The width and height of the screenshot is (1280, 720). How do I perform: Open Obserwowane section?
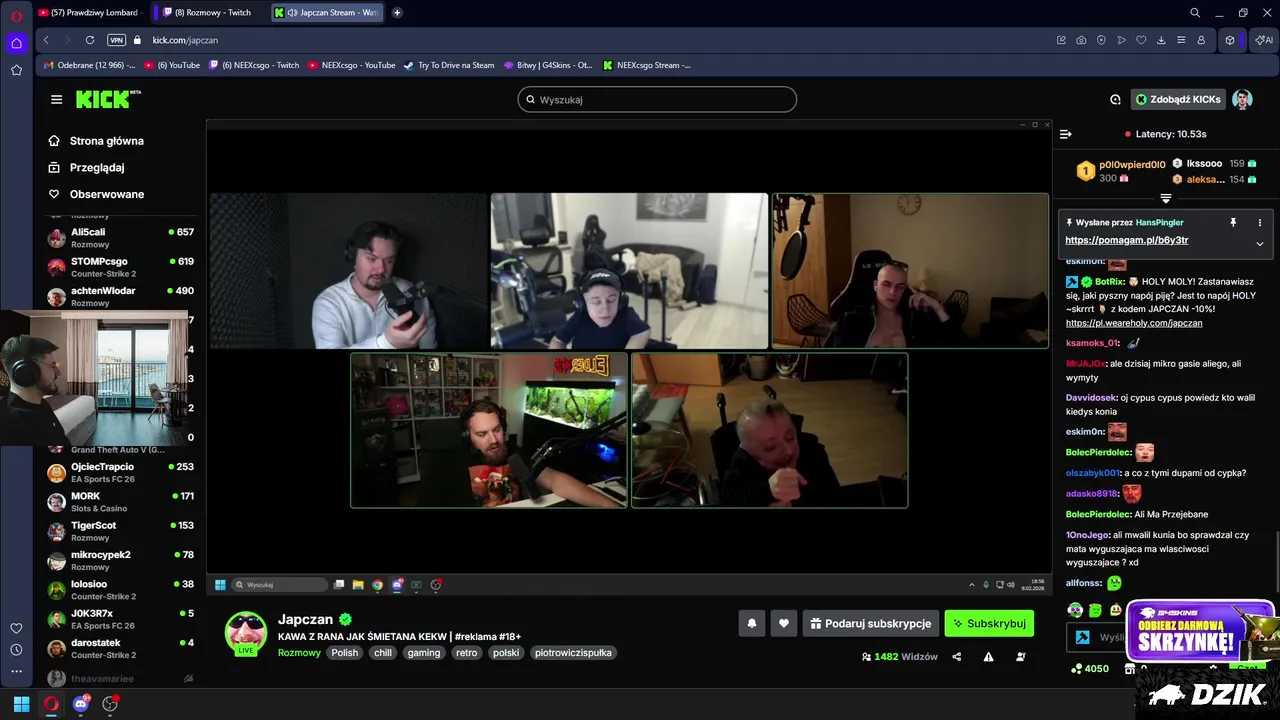[x=96, y=194]
